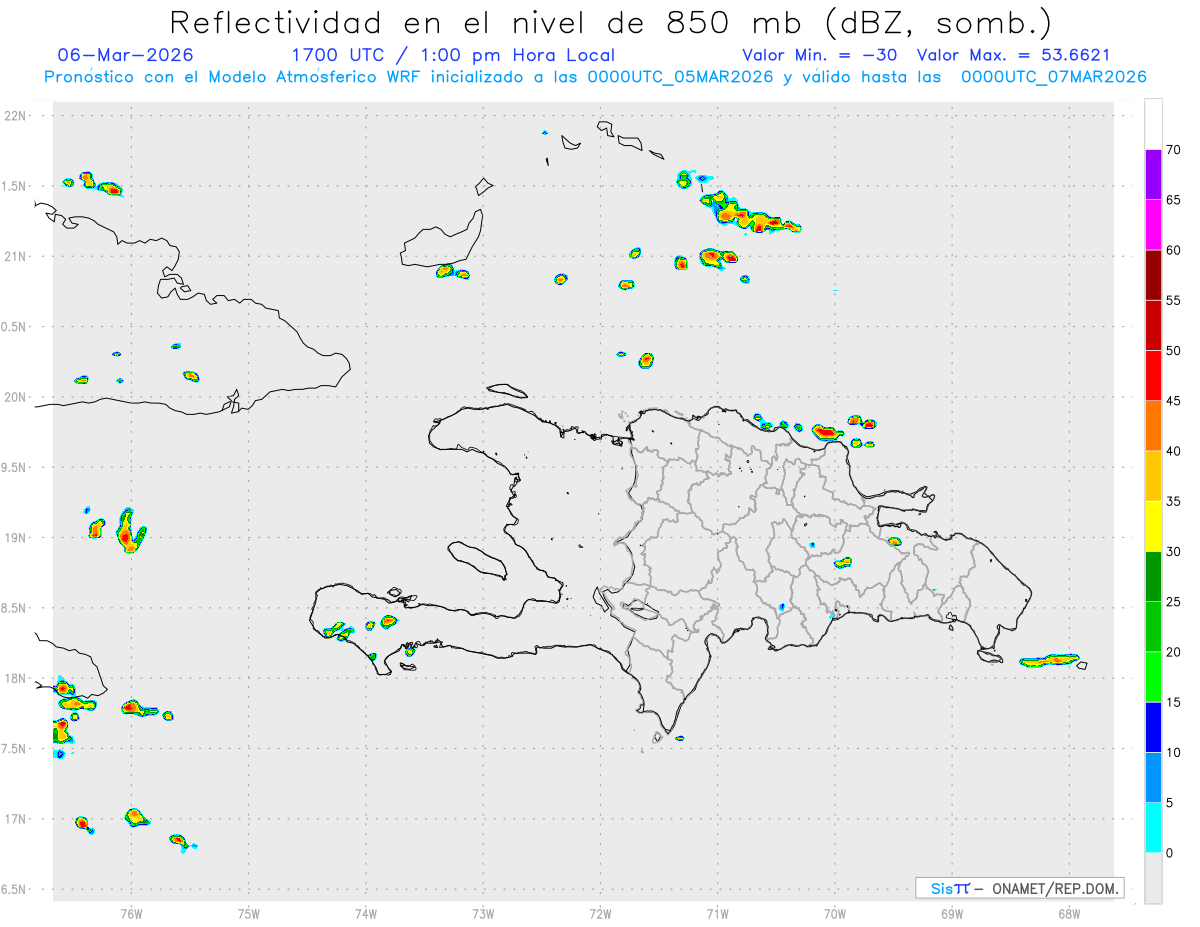
Task: Pick the dark red 55–60 dBZ colorbar segment
Action: 1153,275
